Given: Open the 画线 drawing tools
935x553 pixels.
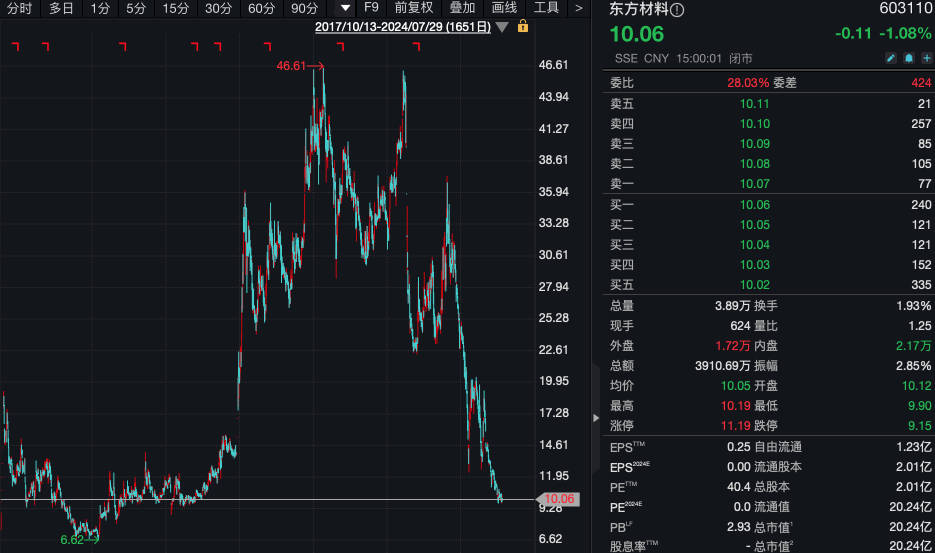Looking at the screenshot, I should pyautogui.click(x=504, y=8).
